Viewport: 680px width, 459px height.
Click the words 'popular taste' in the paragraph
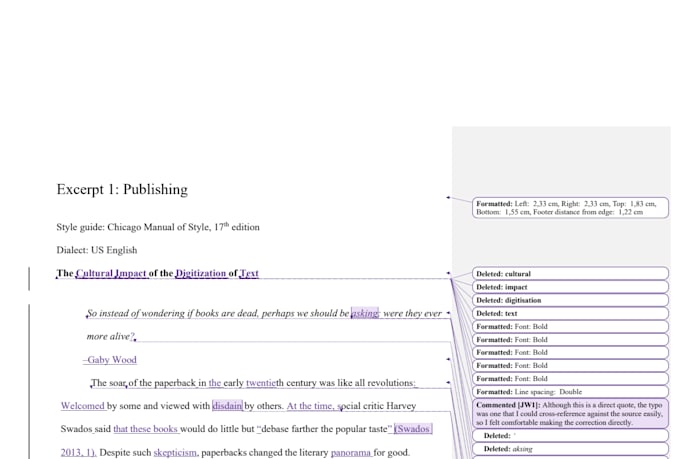coord(358,429)
